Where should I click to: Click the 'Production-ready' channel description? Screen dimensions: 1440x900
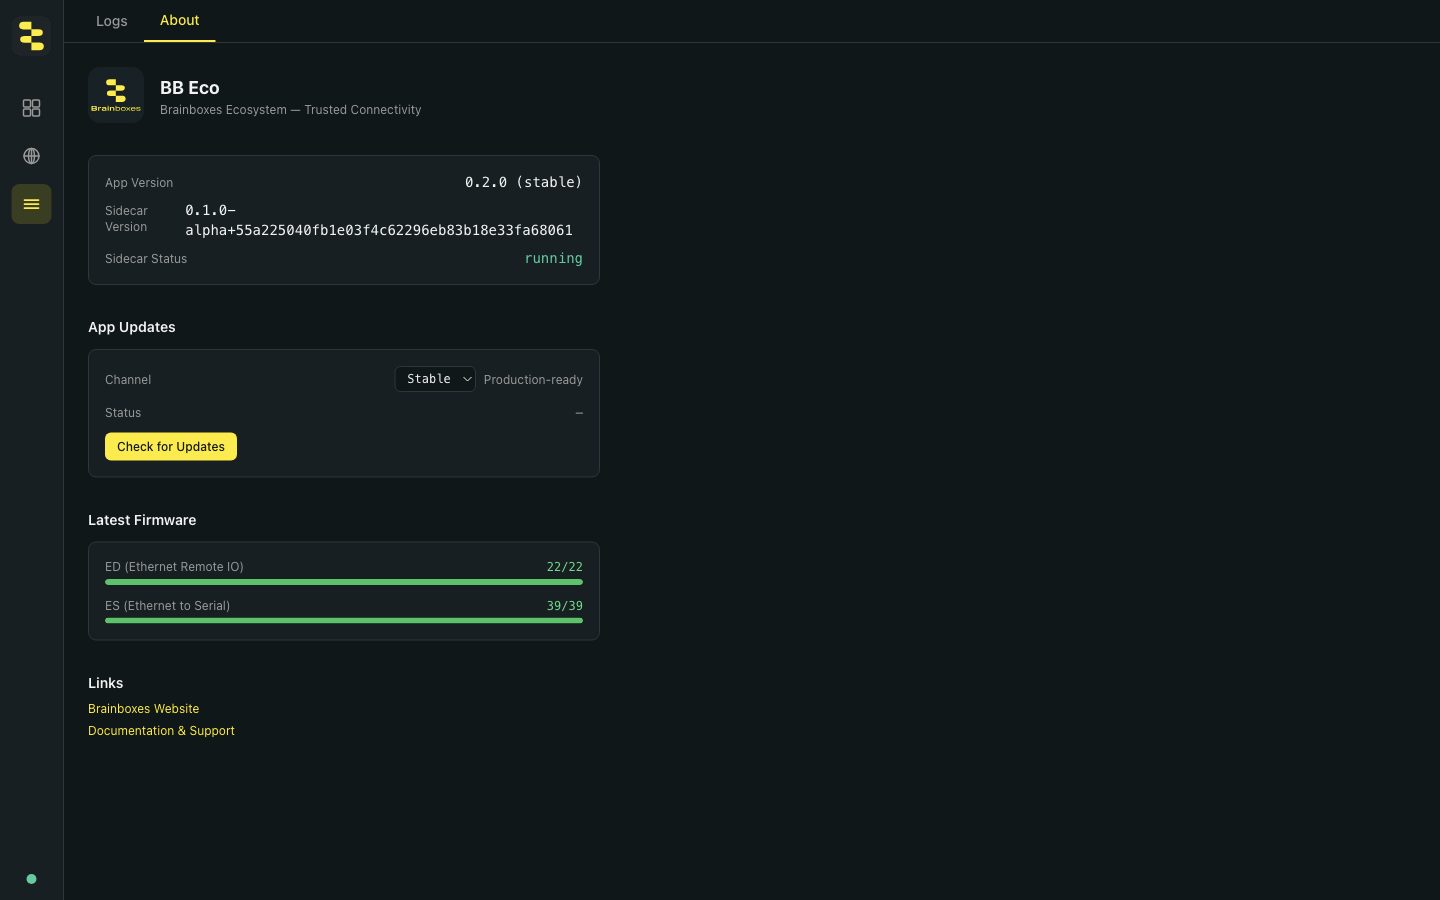click(x=533, y=380)
